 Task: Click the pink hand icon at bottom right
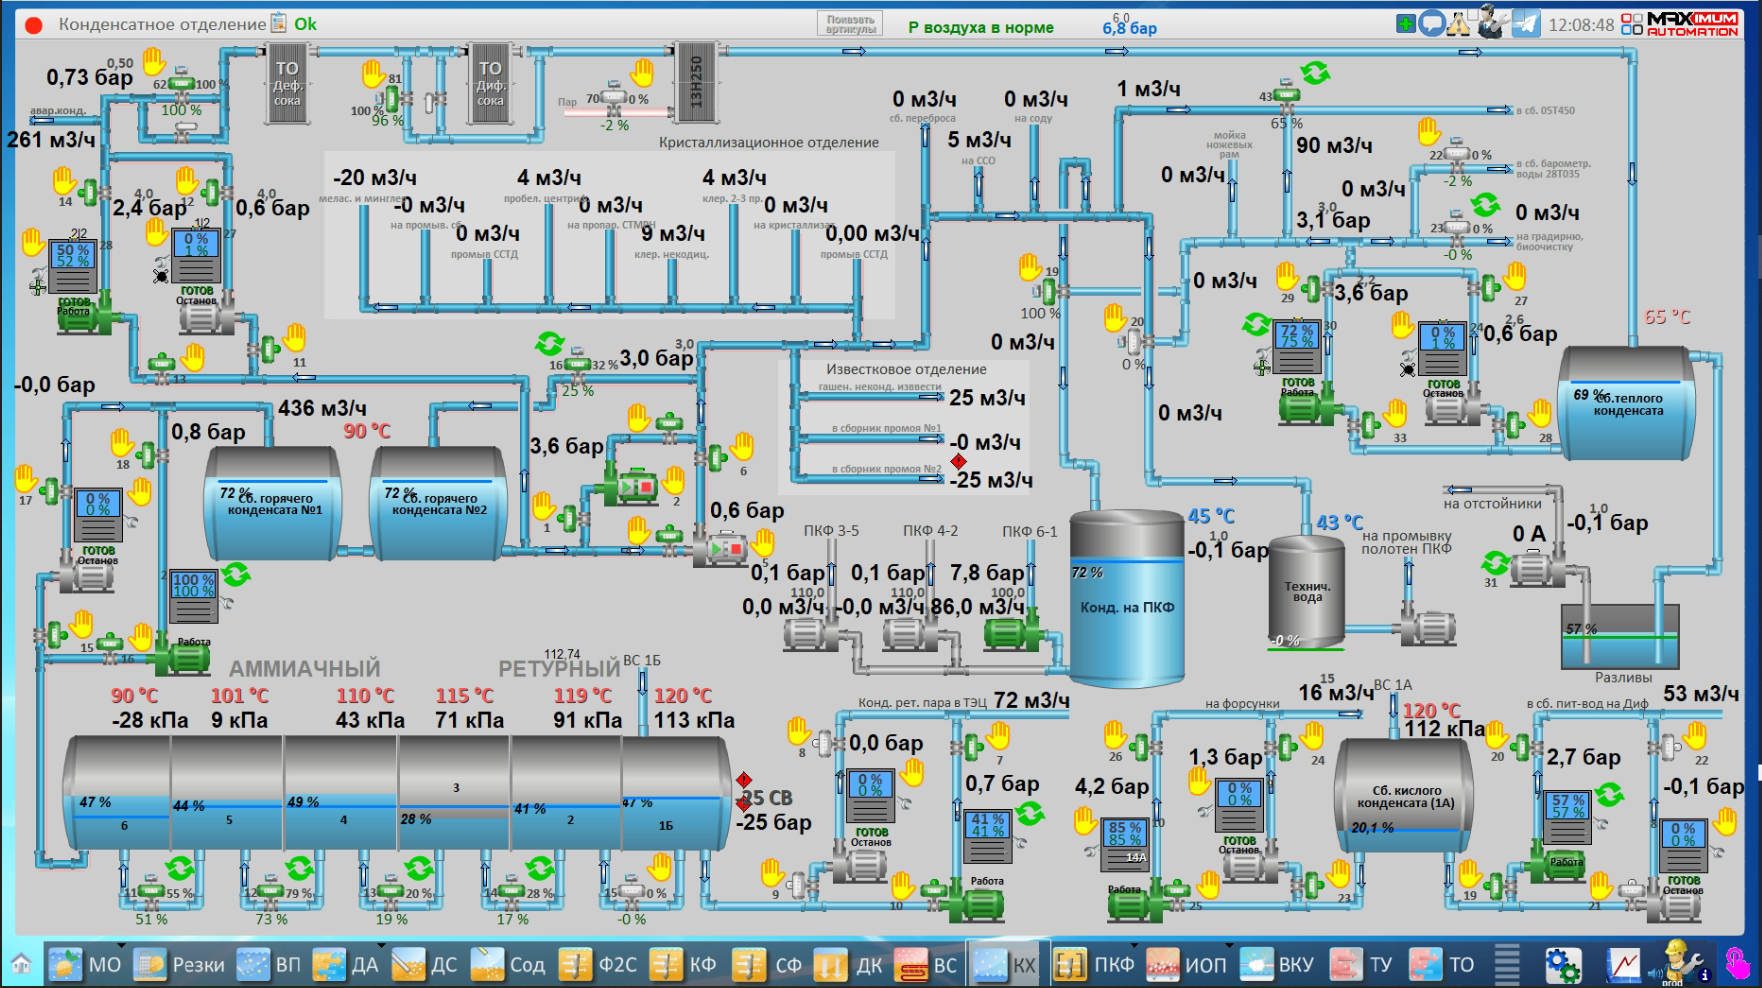coord(1739,965)
